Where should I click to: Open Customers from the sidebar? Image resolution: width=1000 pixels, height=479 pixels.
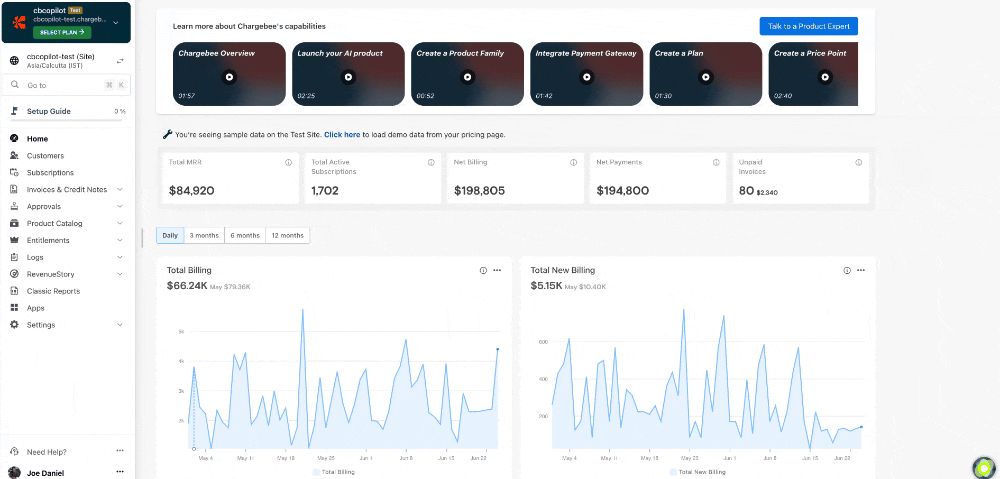pyautogui.click(x=45, y=156)
